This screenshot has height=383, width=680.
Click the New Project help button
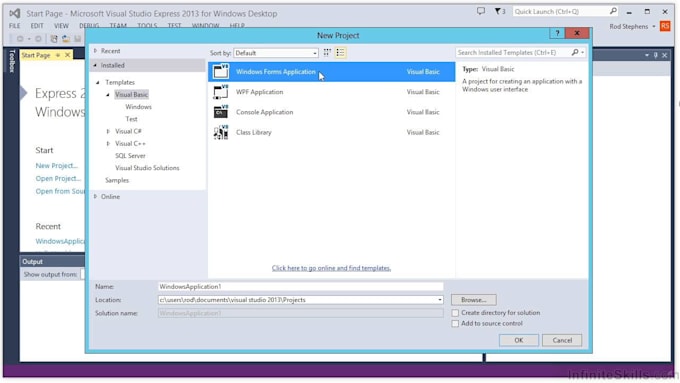(x=557, y=33)
